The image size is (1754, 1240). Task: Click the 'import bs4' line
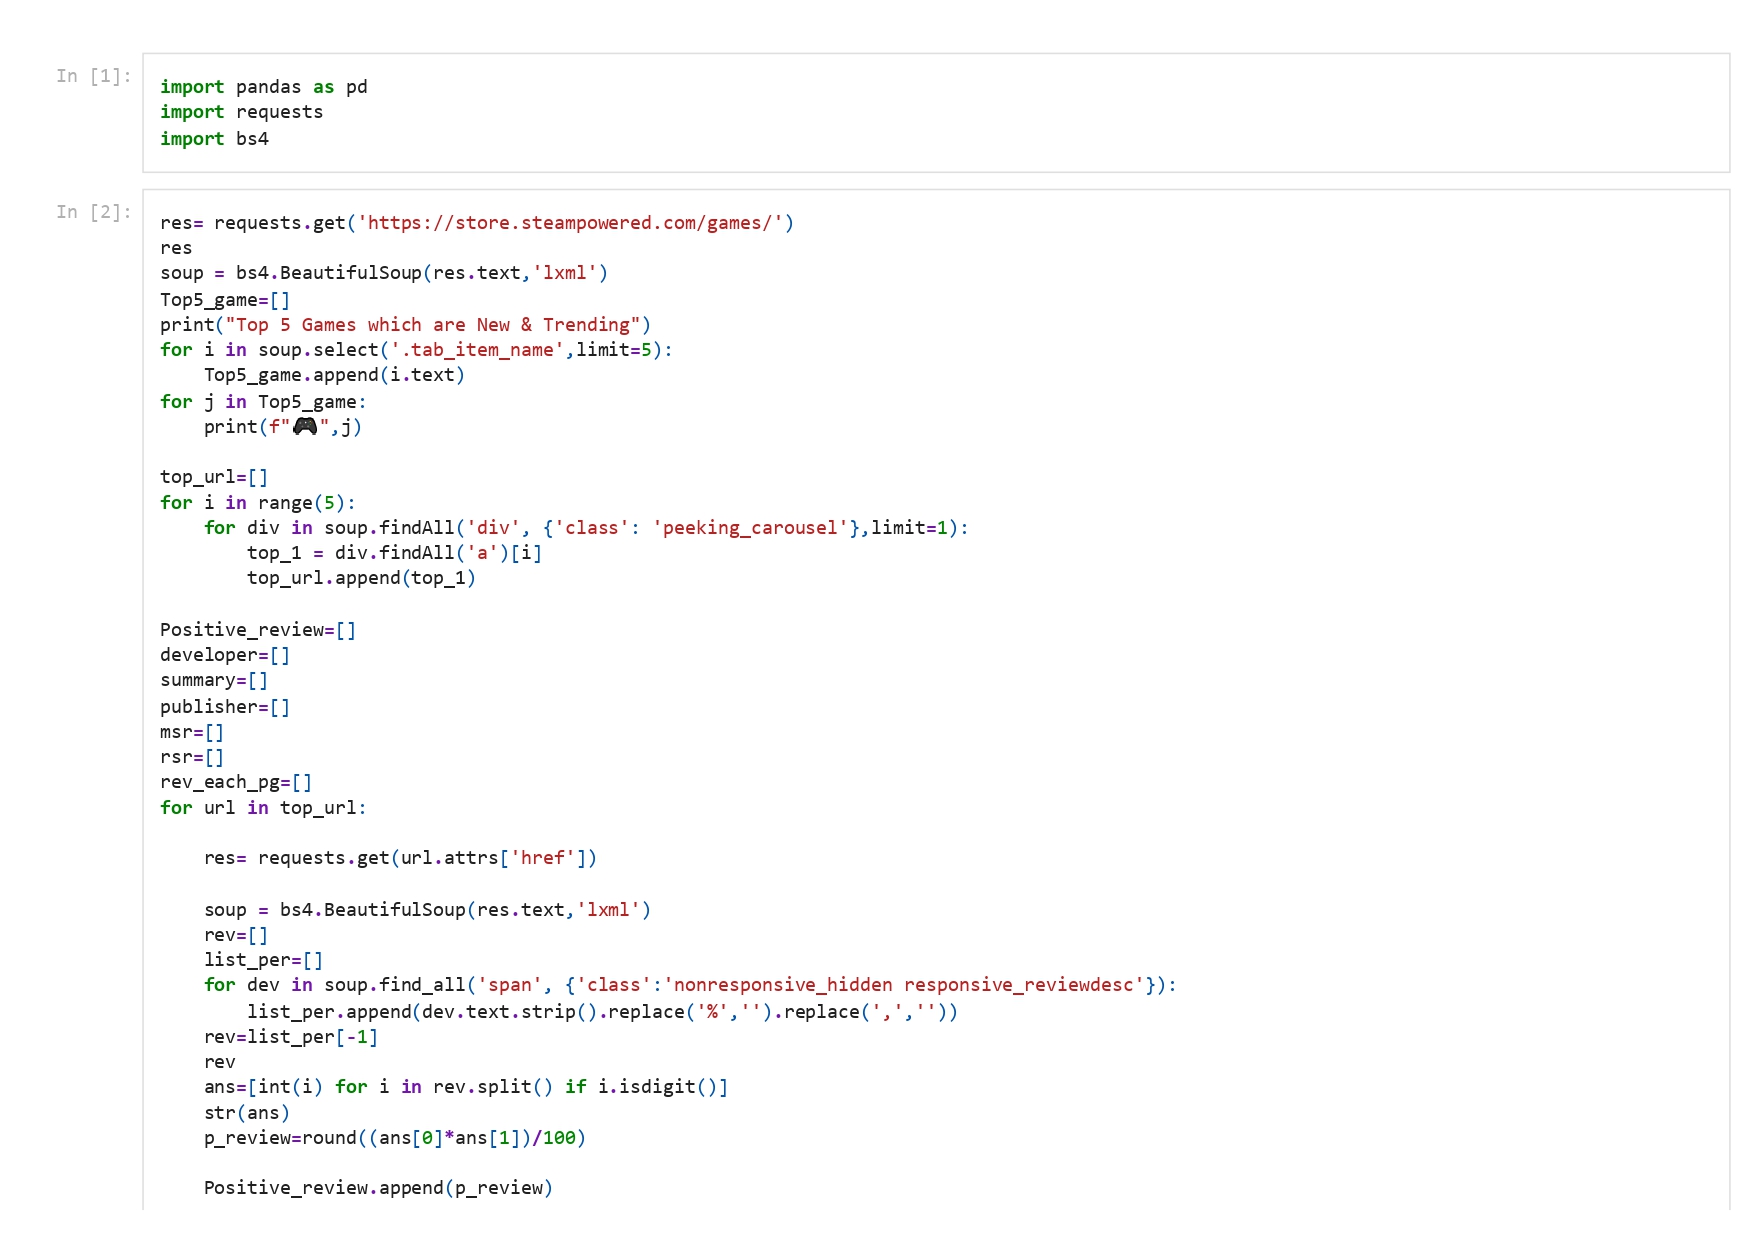click(x=215, y=138)
